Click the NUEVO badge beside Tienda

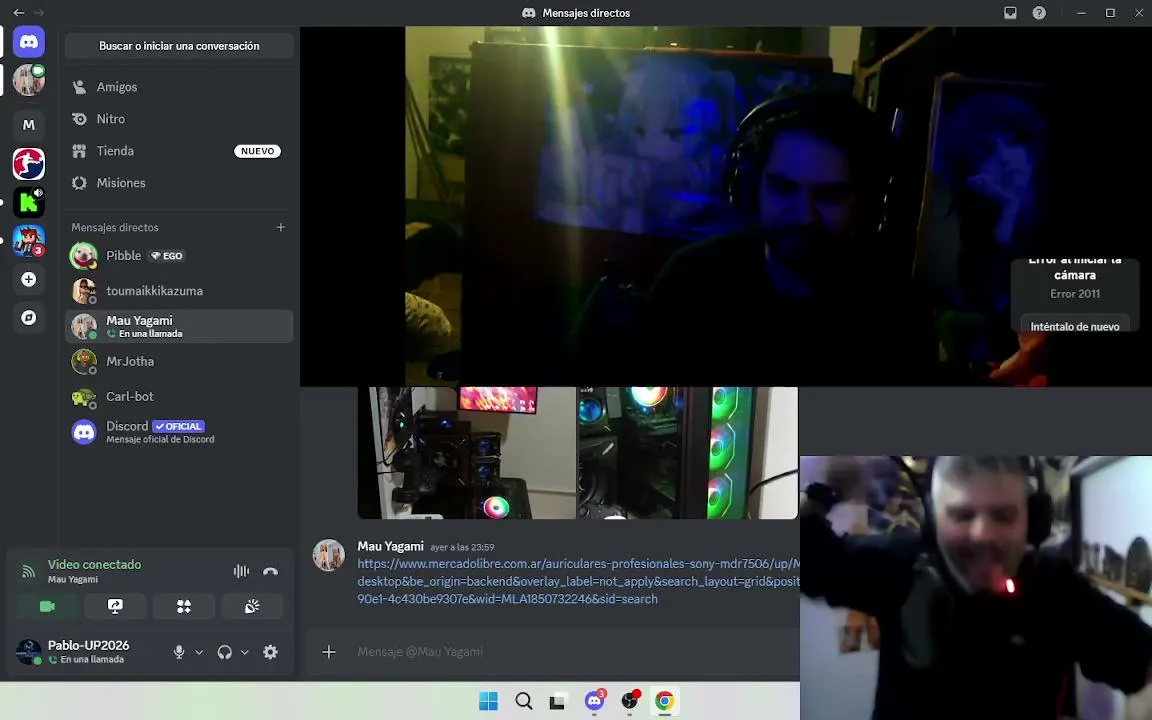pyautogui.click(x=257, y=151)
